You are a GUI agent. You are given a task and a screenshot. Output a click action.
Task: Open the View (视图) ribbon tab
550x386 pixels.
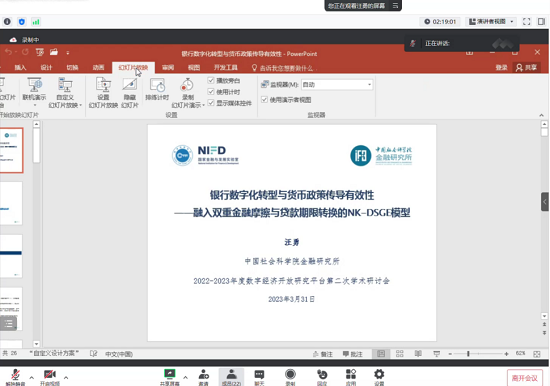[194, 67]
